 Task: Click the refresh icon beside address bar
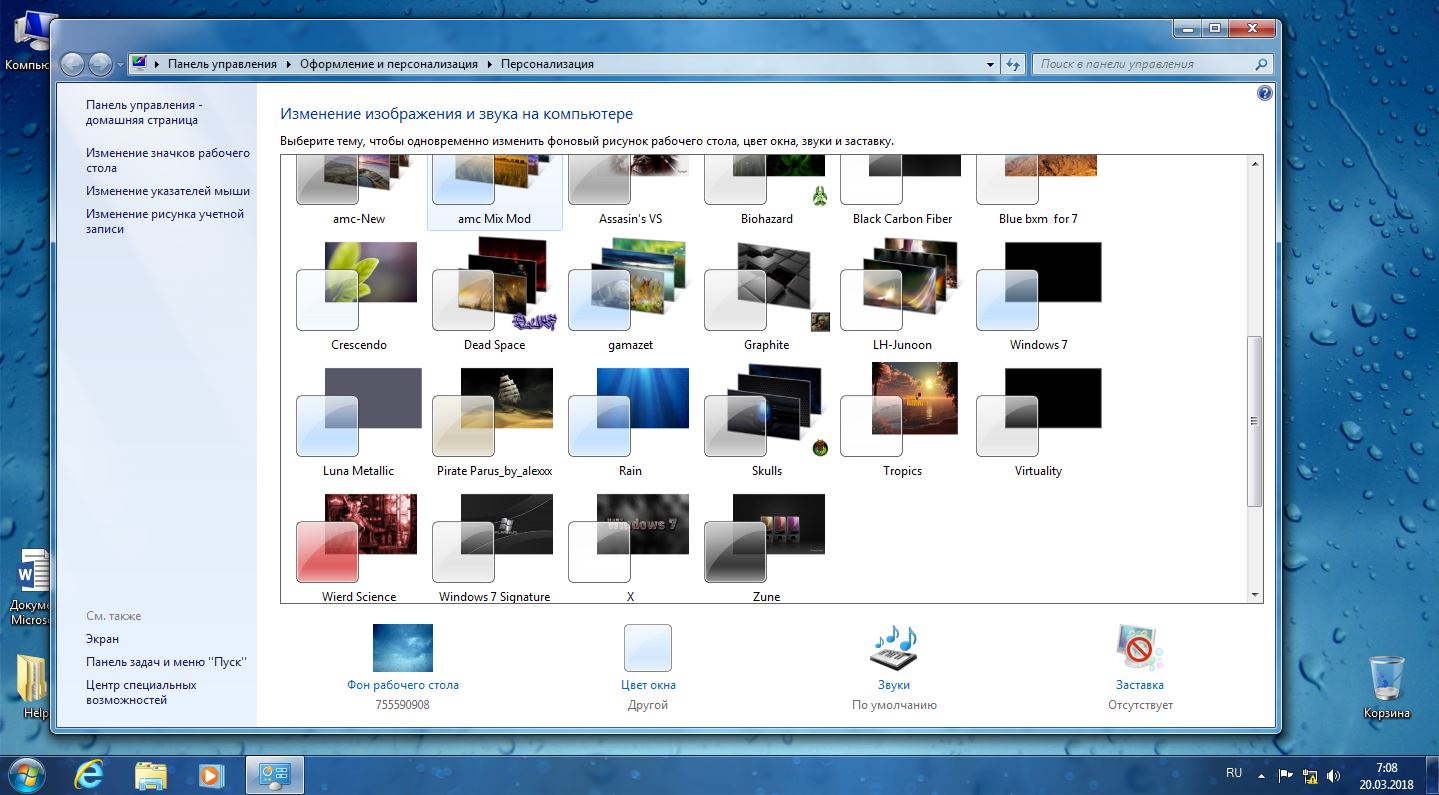1013,64
